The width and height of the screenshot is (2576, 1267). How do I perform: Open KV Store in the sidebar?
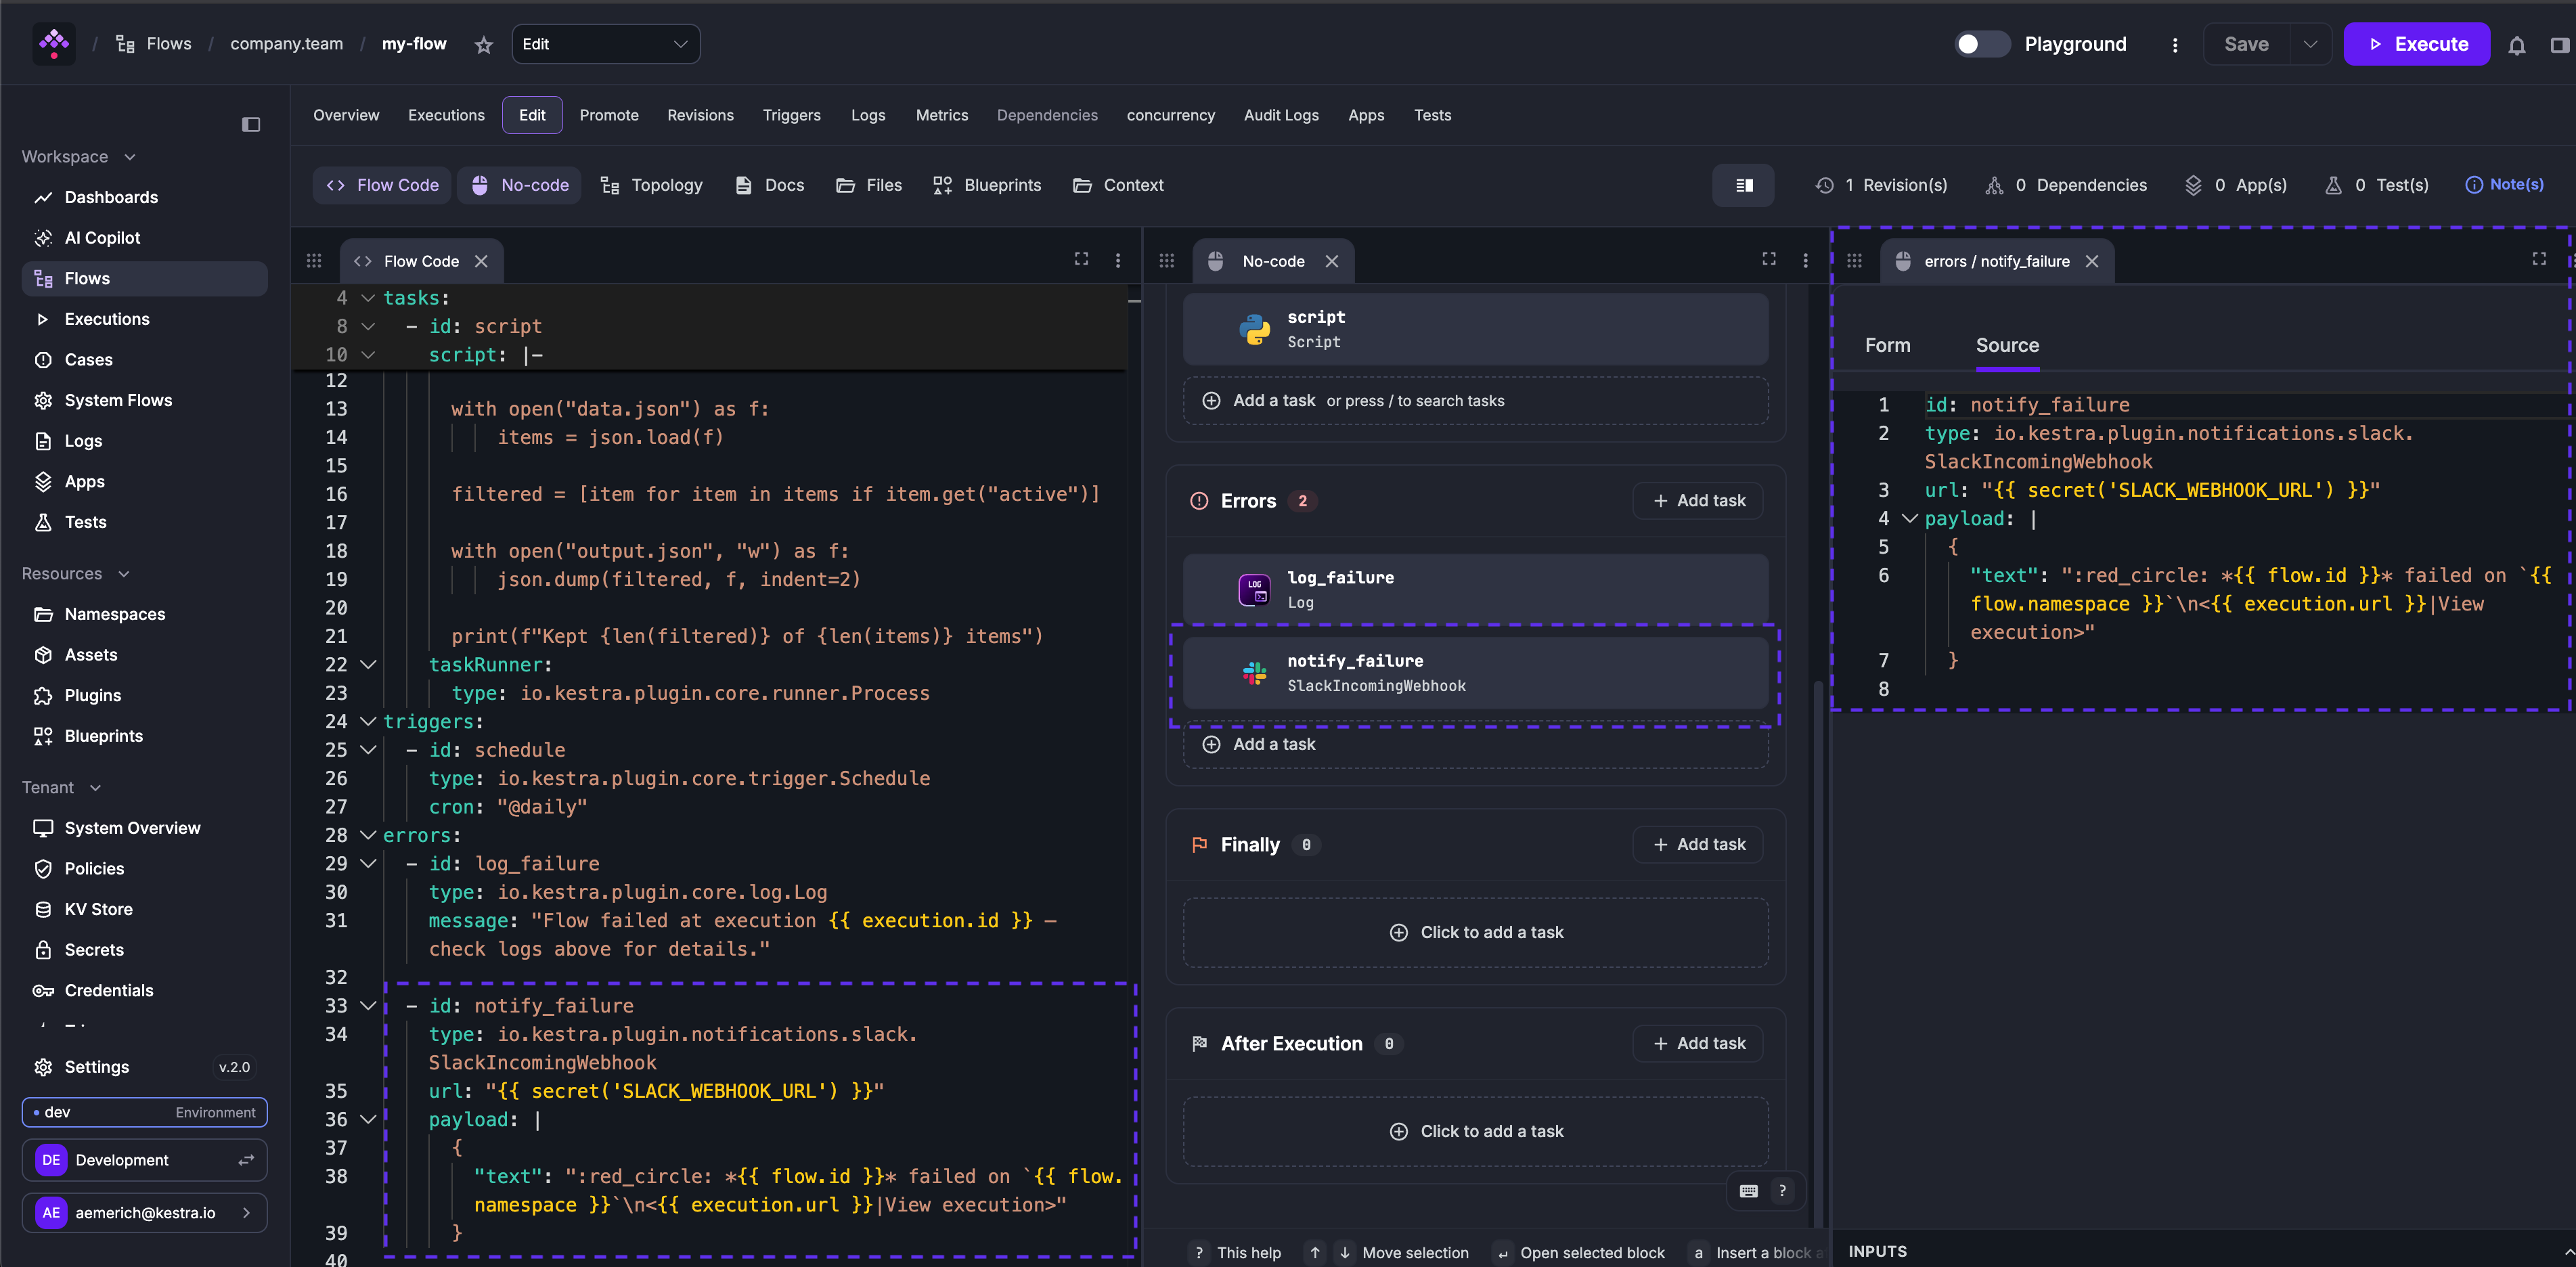point(144,909)
